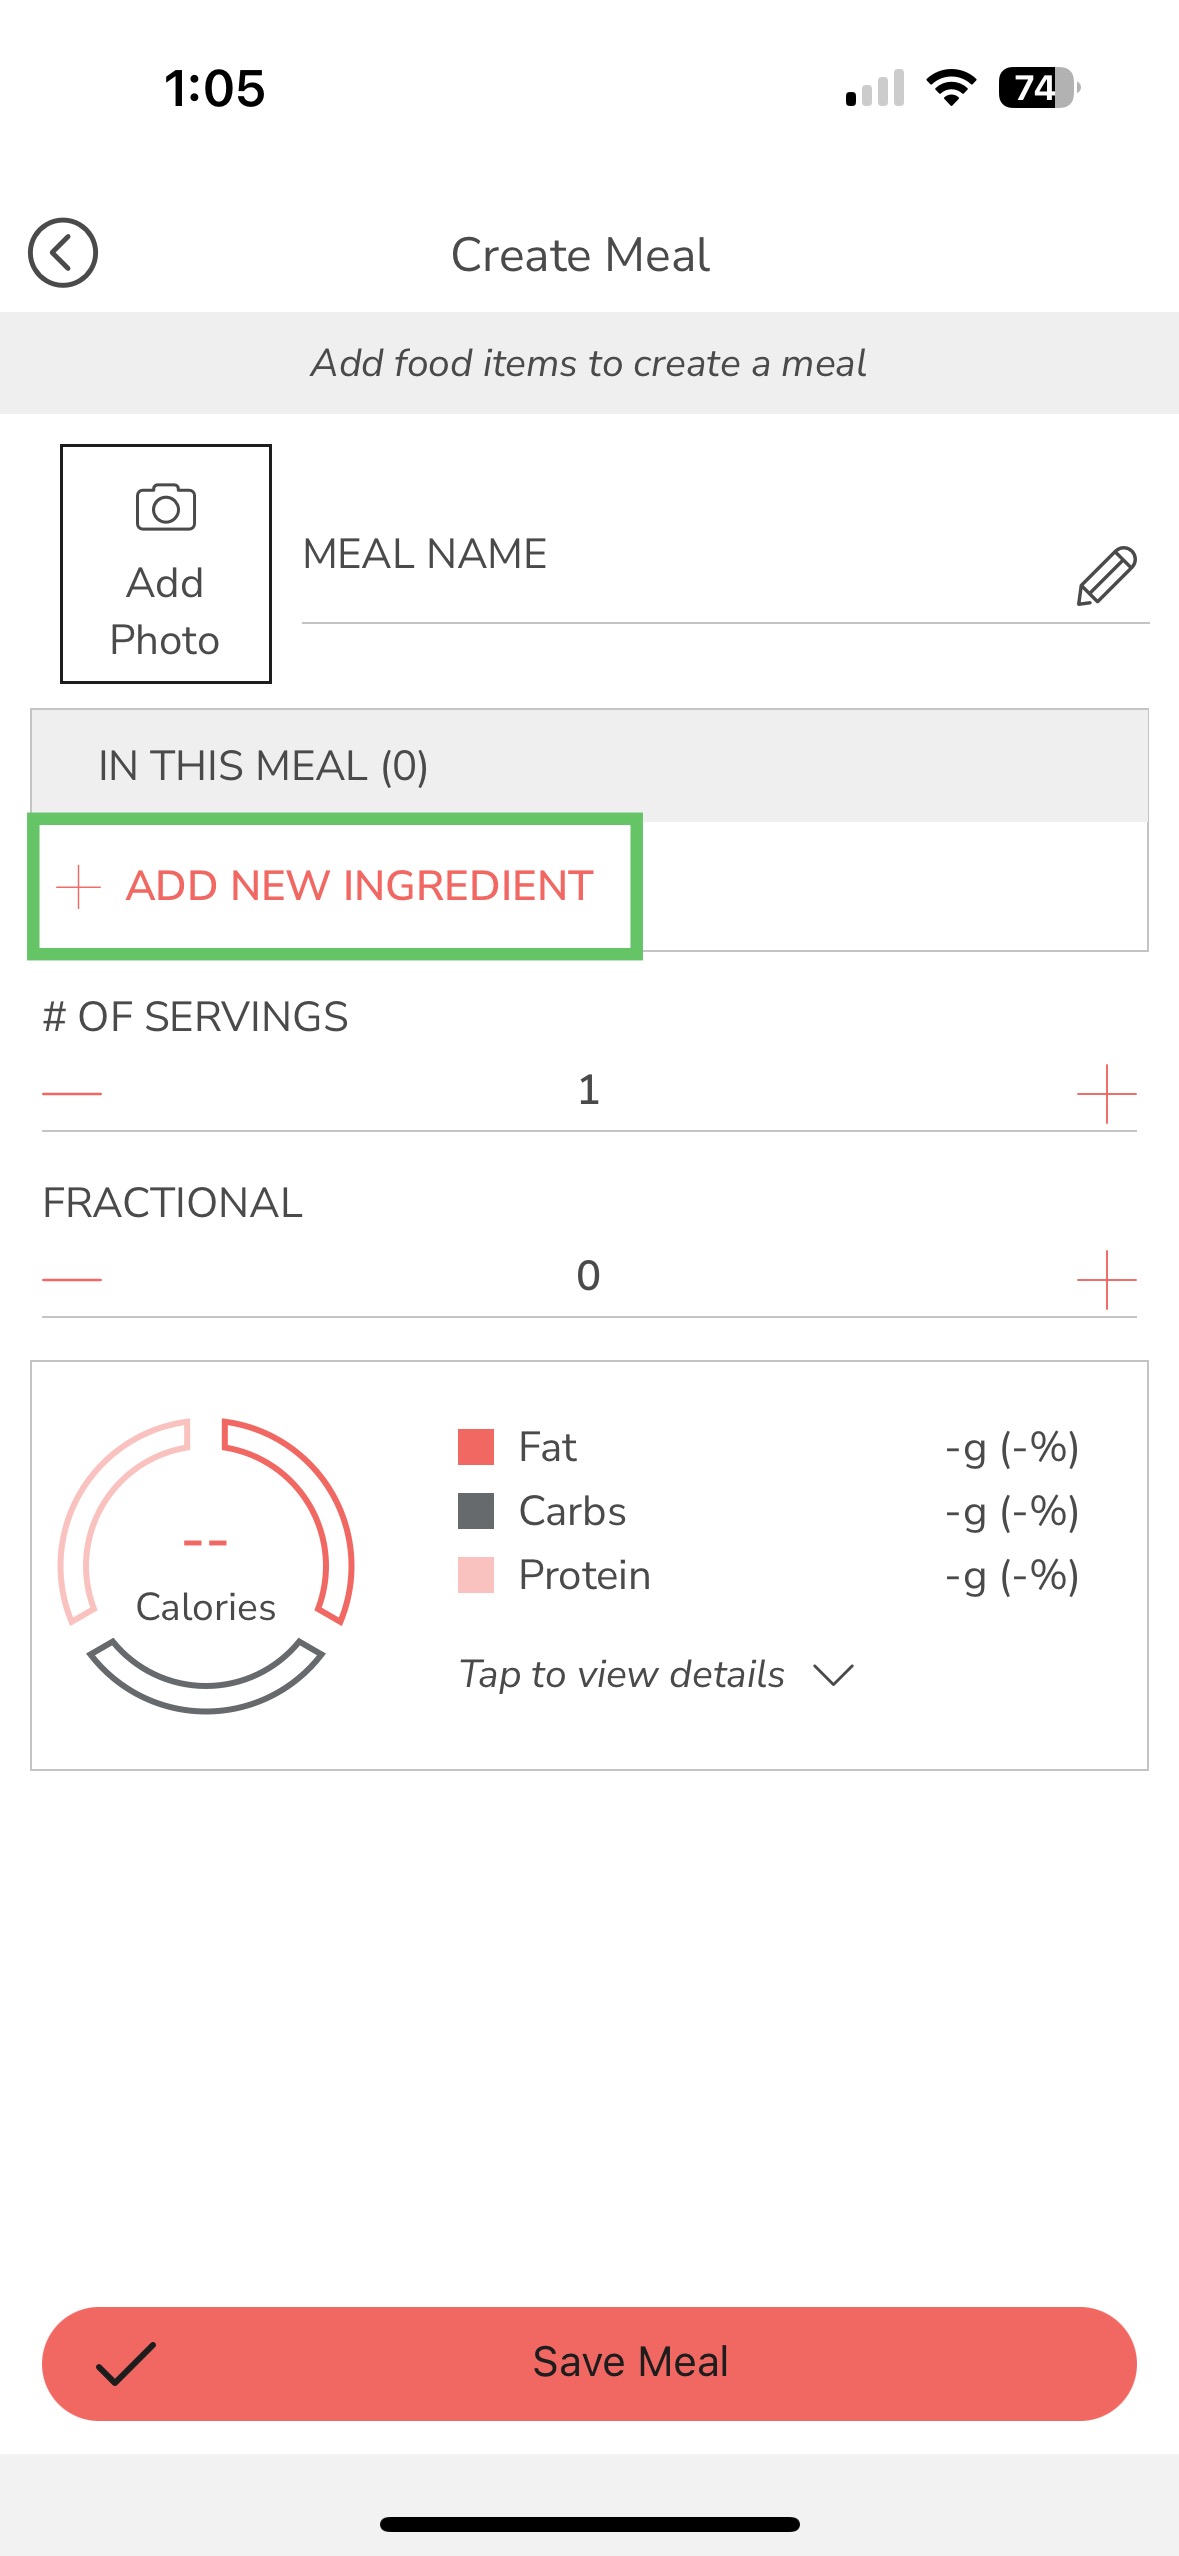
Task: Tap the checkmark icon on Save Meal
Action: click(x=126, y=2363)
